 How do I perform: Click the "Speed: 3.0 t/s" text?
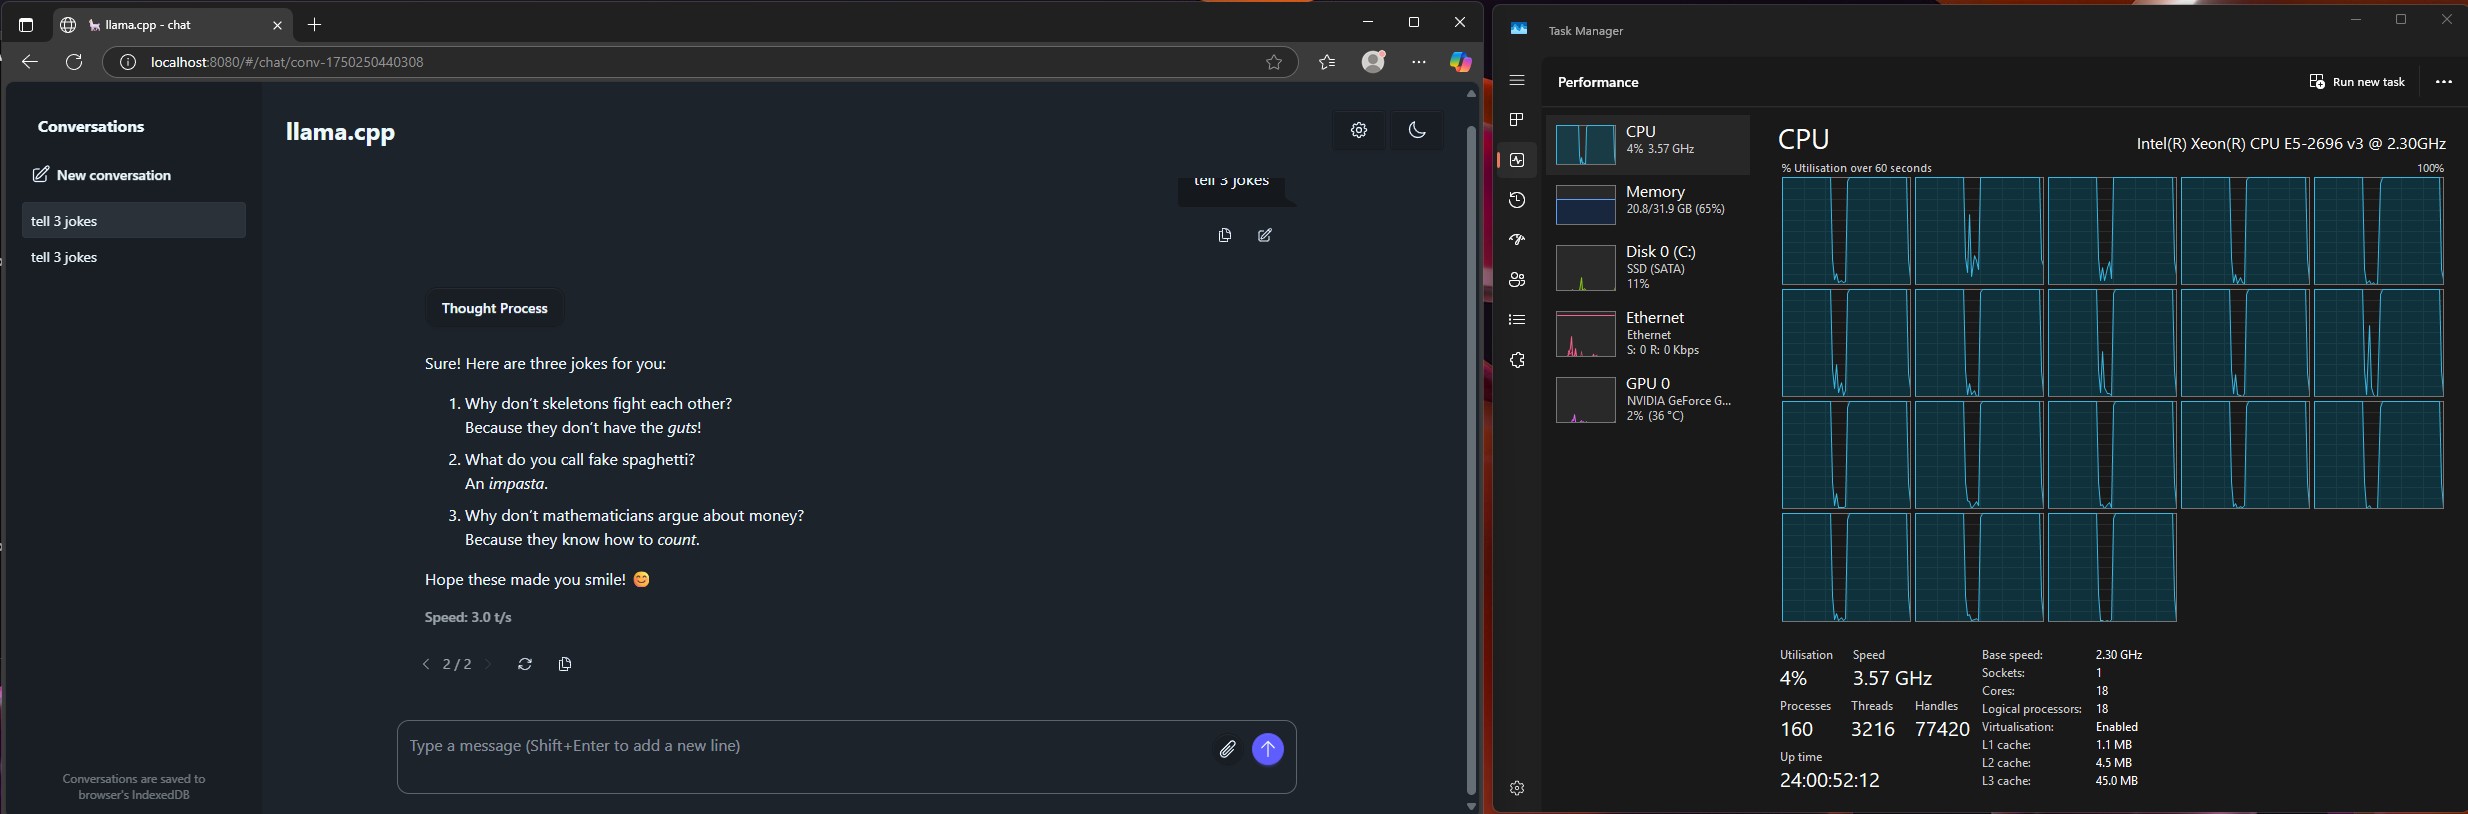[x=468, y=617]
